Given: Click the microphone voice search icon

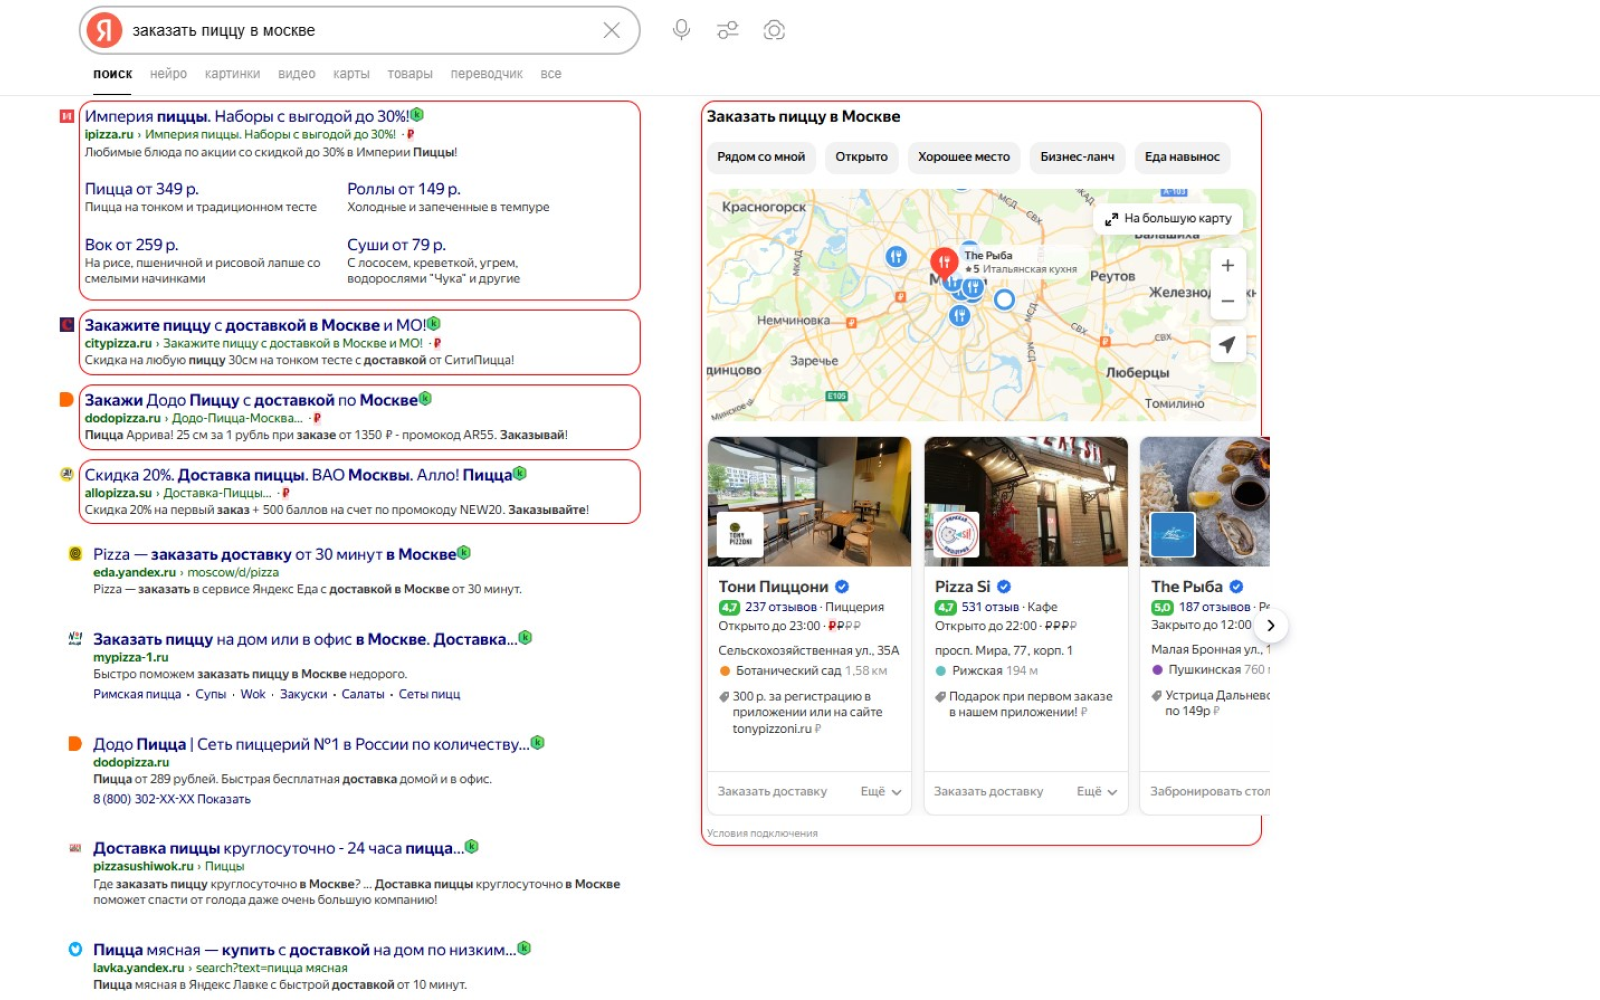Looking at the screenshot, I should click(680, 29).
